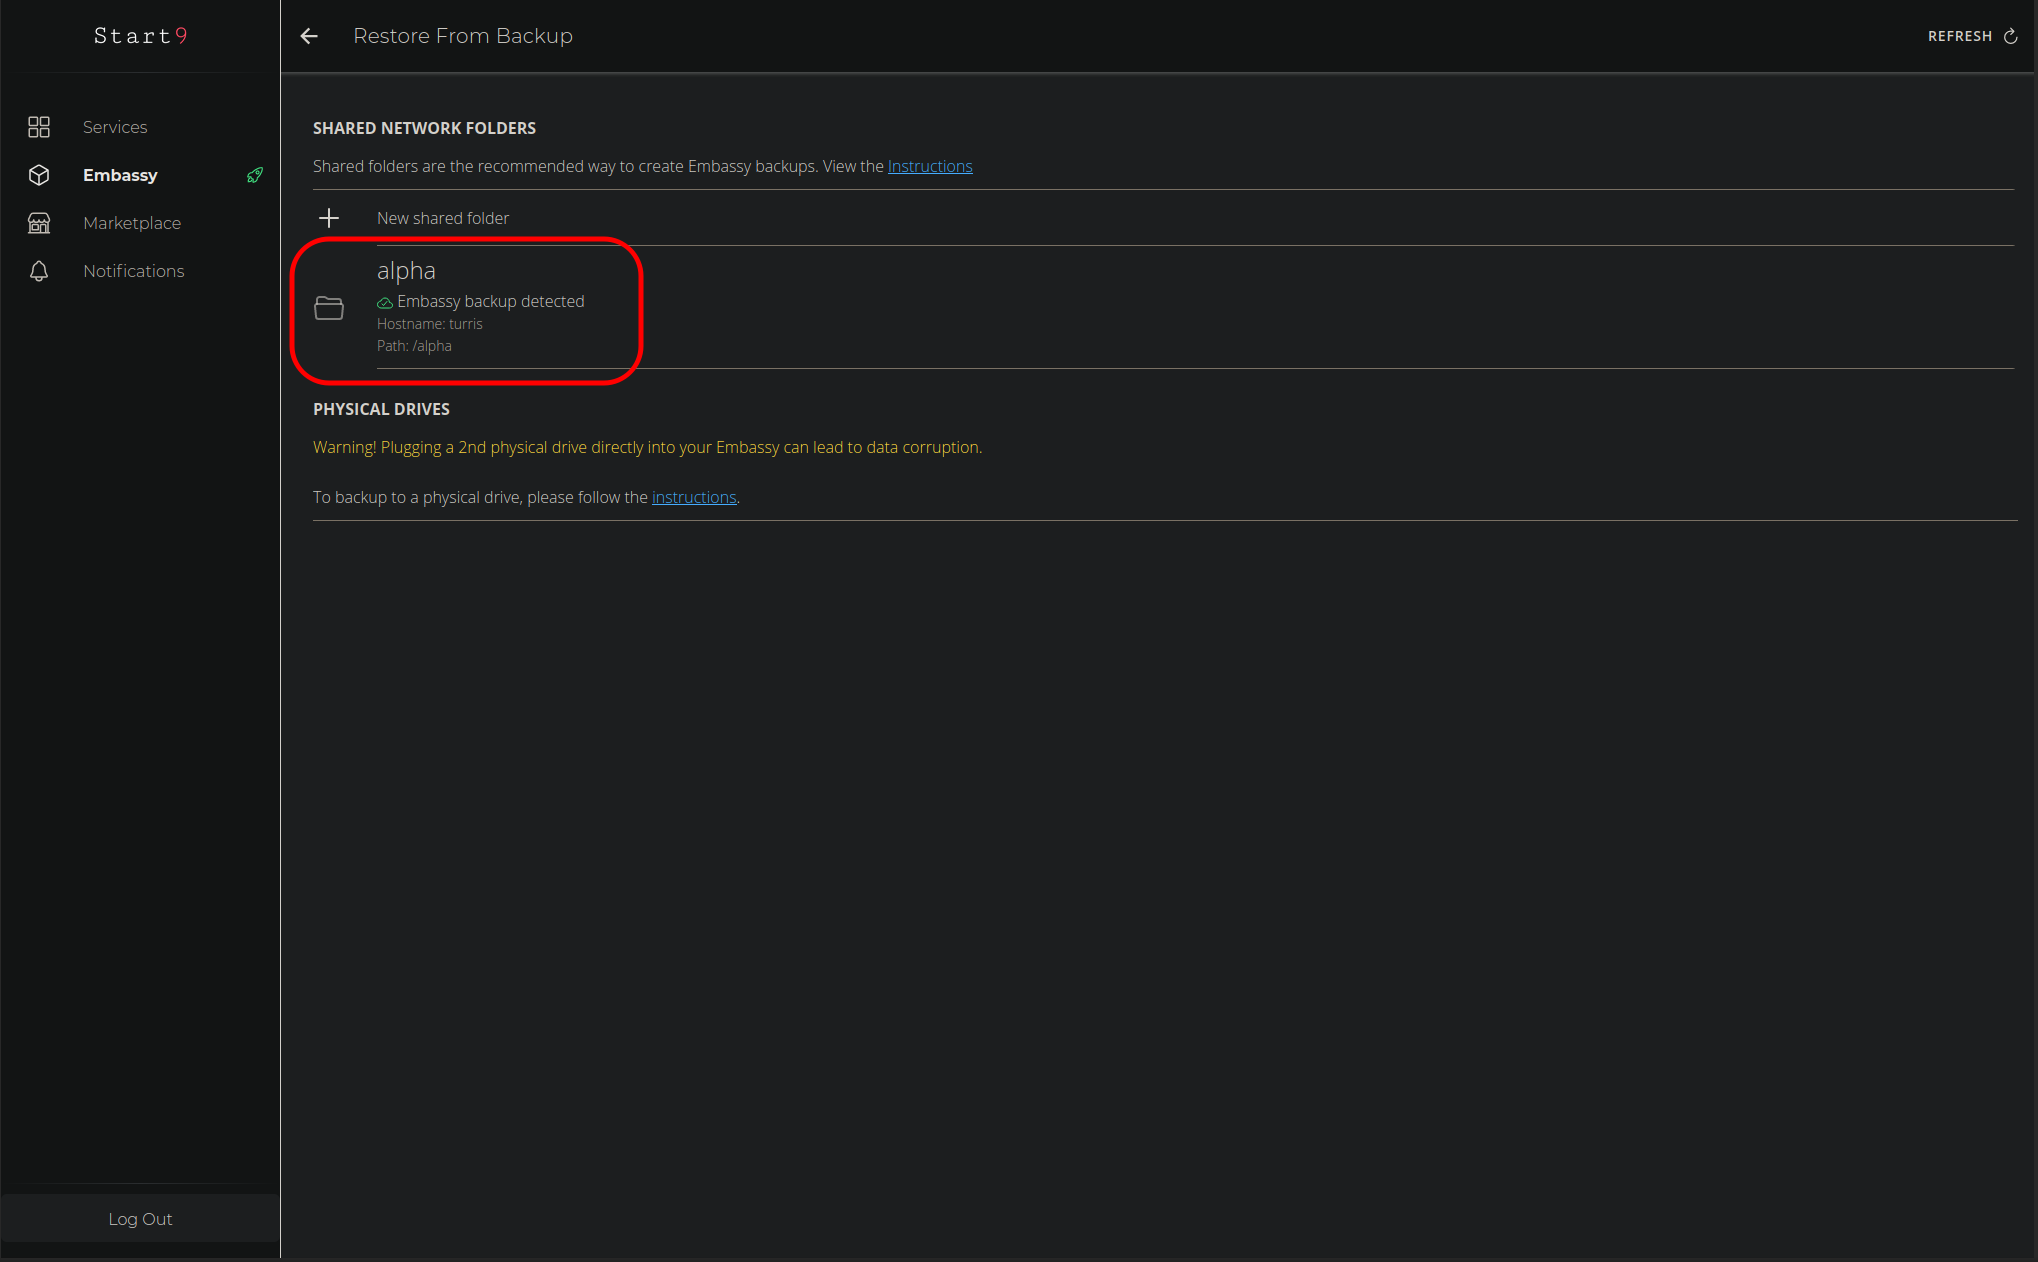Click the green cloud backup-detected icon
This screenshot has width=2038, height=1262.
[x=384, y=302]
